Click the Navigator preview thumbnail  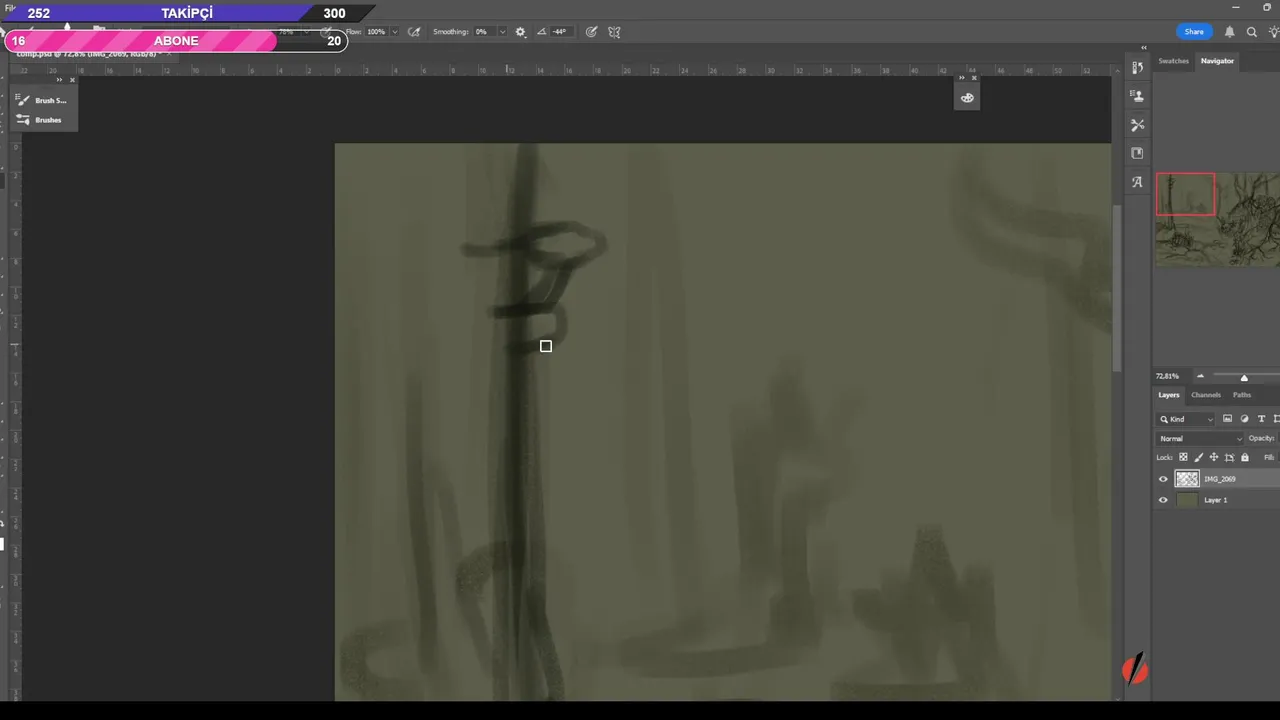point(1218,219)
